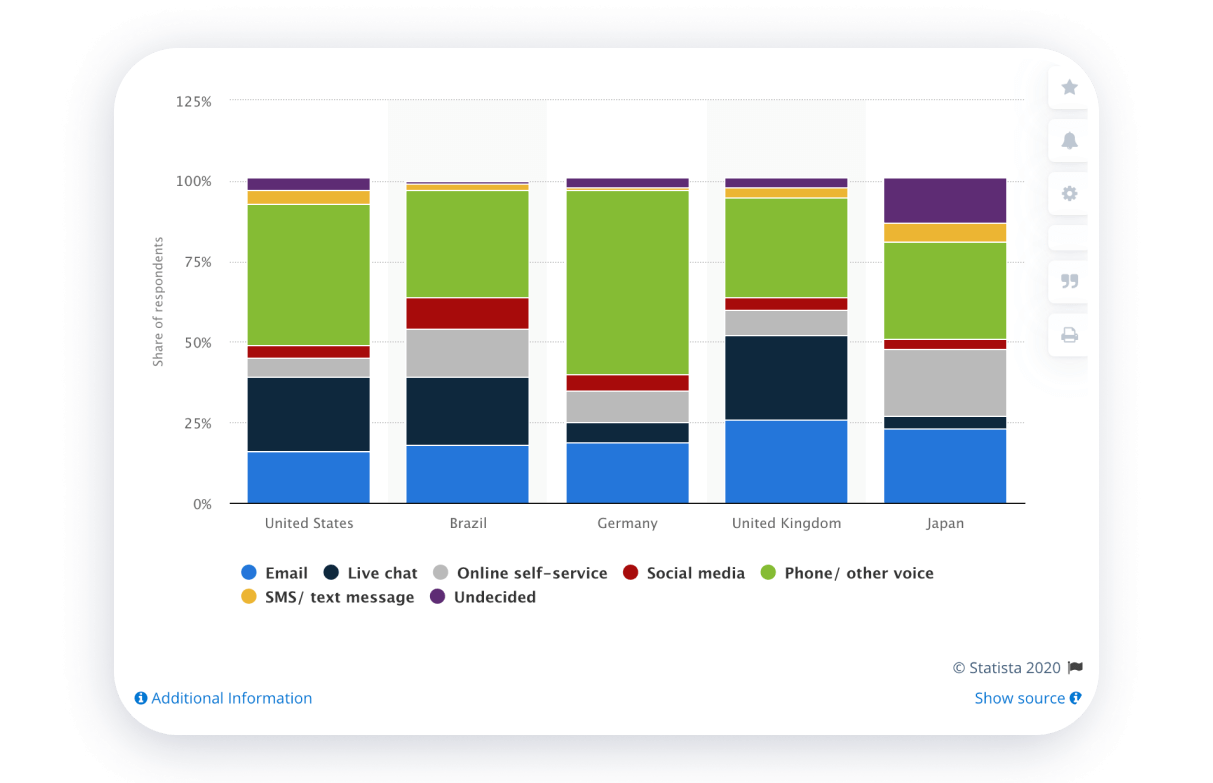Image resolution: width=1213 pixels, height=783 pixels.
Task: Toggle Phone/ other voice legend item
Action: 847,573
